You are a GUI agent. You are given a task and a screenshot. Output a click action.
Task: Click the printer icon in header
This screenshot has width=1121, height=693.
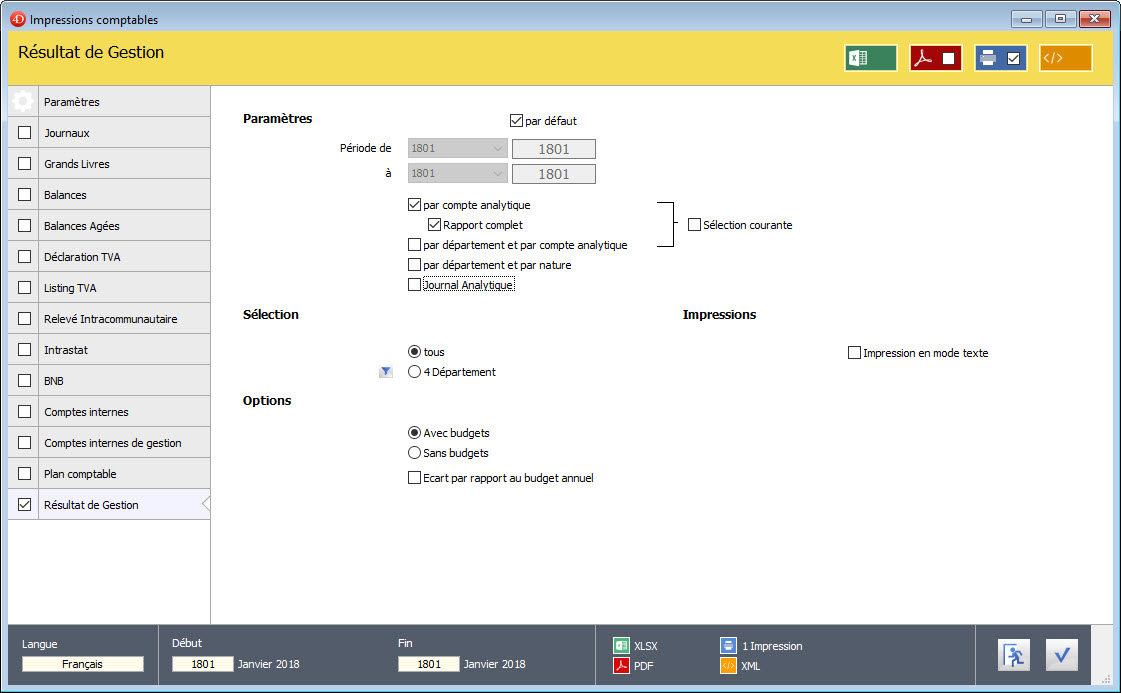[x=1000, y=58]
